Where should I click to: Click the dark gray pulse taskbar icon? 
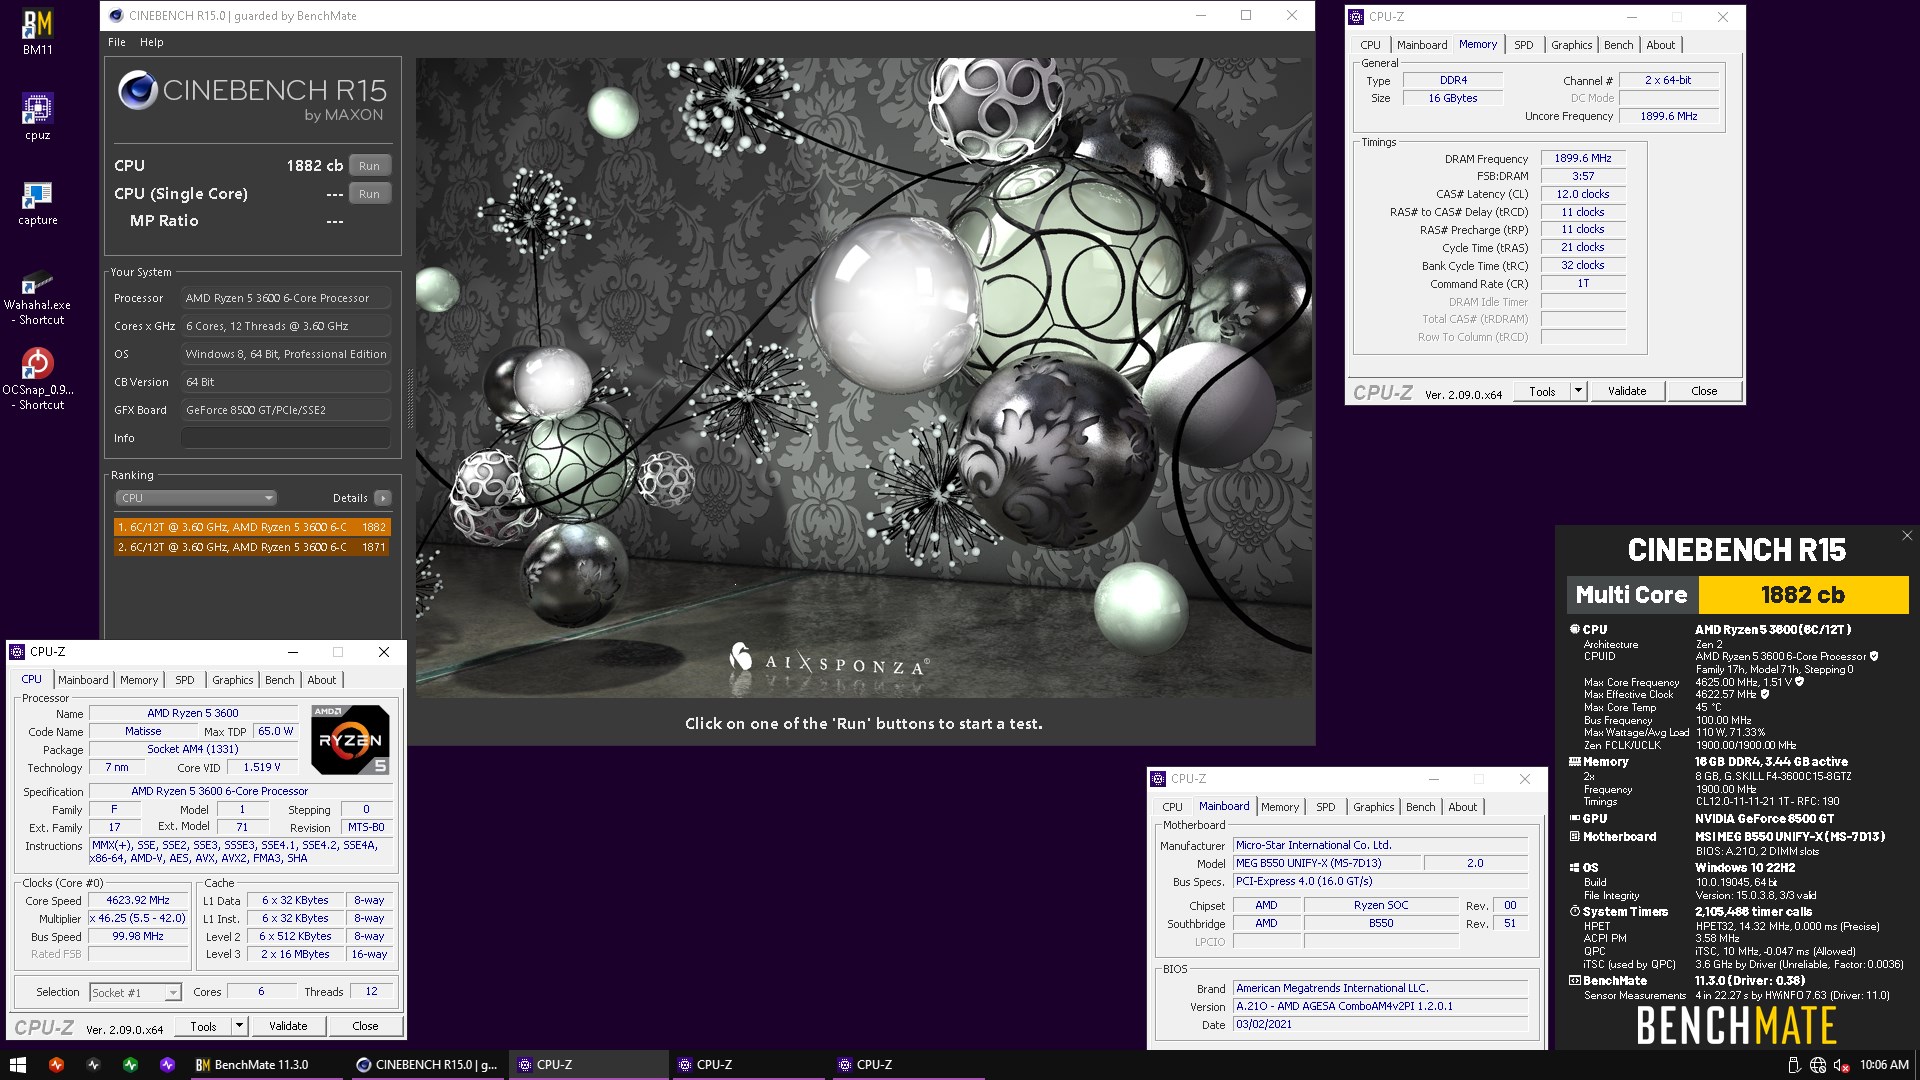[94, 1065]
